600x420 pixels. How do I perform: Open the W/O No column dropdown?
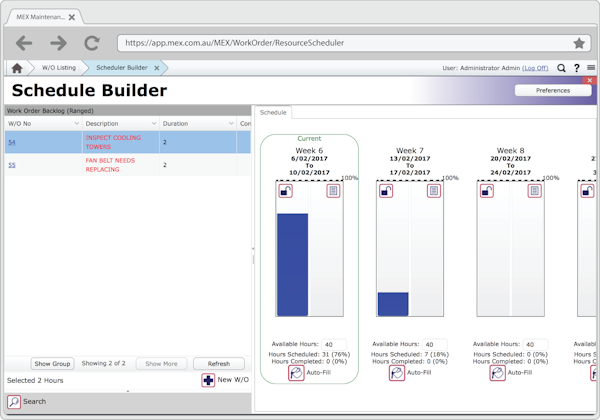click(x=77, y=123)
